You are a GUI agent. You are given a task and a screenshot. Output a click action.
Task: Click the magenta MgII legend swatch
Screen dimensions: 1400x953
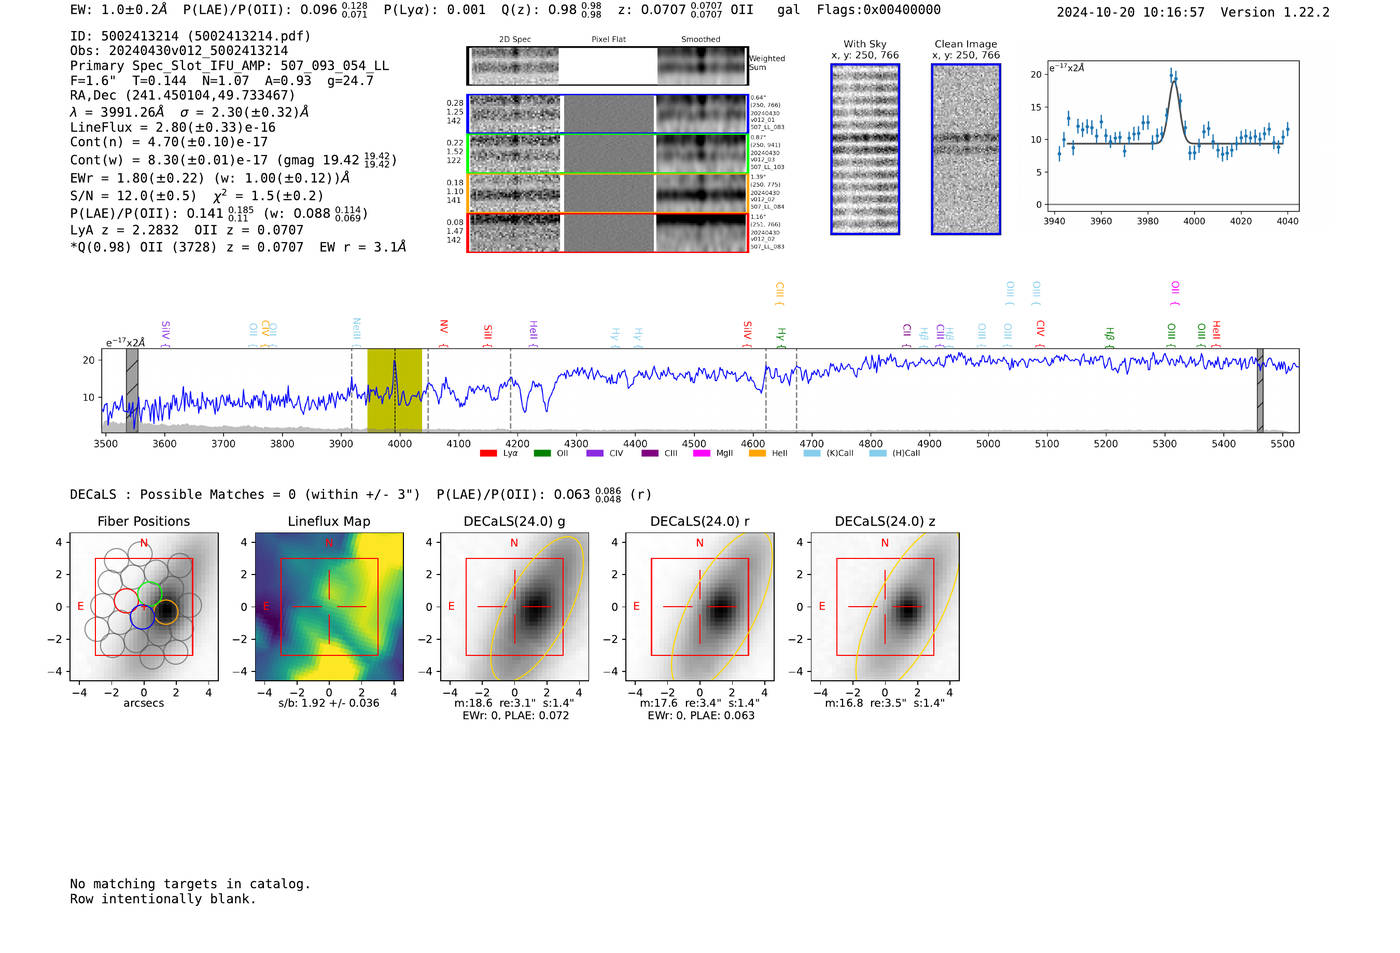701,453
